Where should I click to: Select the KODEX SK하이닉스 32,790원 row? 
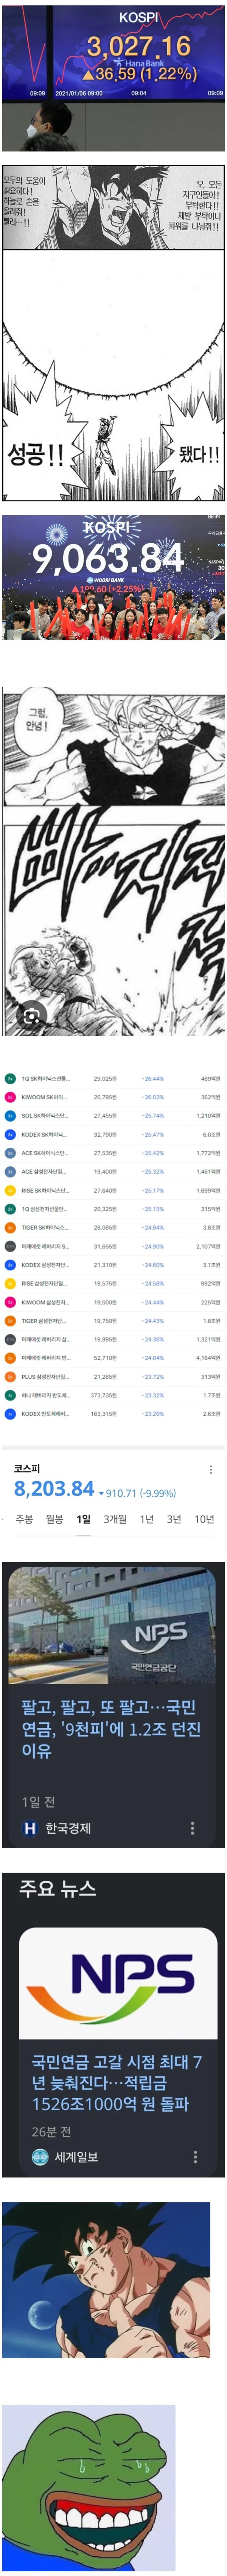(x=113, y=1134)
